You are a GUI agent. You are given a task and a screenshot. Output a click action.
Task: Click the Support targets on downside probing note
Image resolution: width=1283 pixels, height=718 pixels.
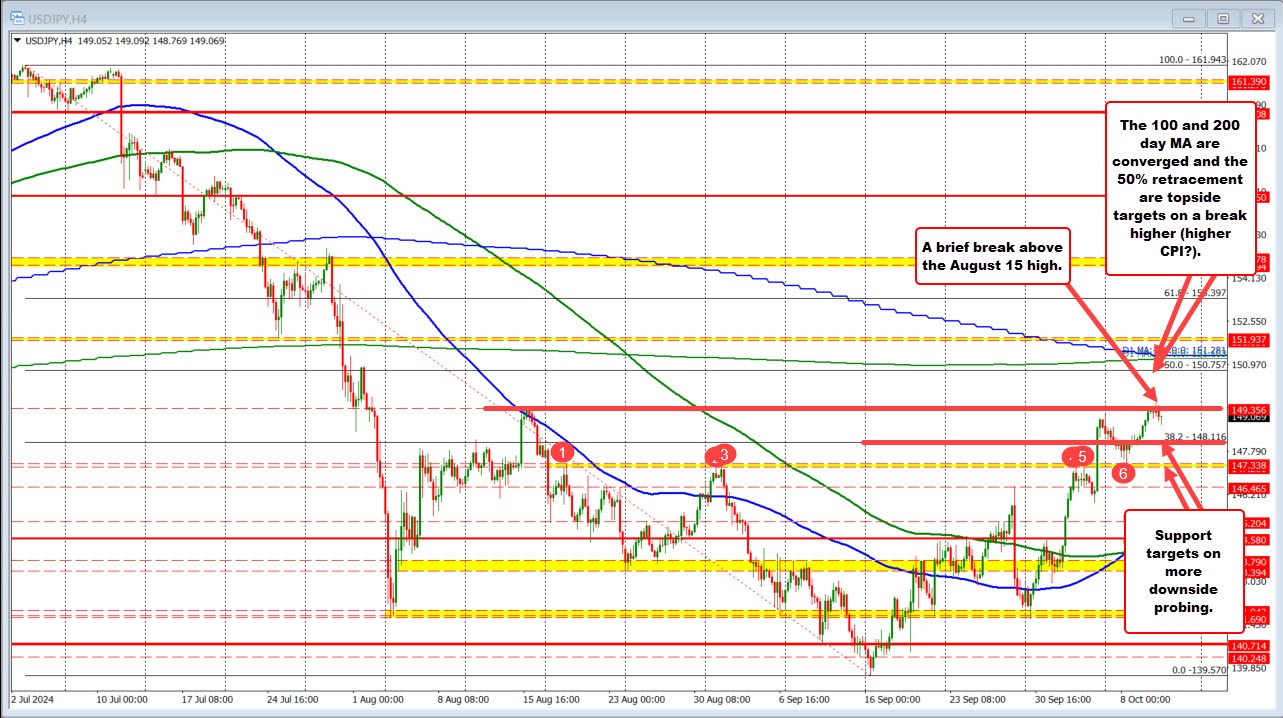(x=1184, y=570)
